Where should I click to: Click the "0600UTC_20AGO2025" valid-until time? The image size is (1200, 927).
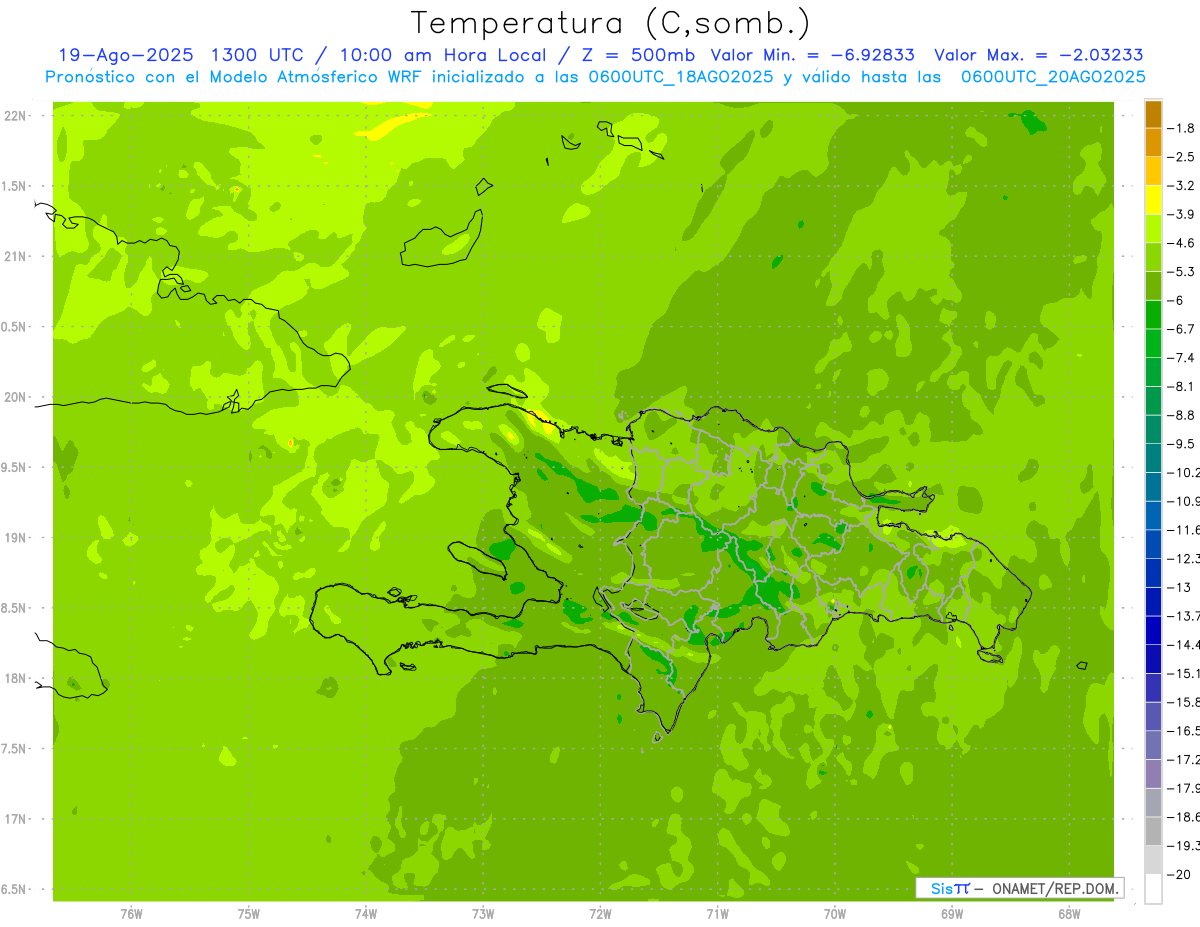pyautogui.click(x=1053, y=77)
